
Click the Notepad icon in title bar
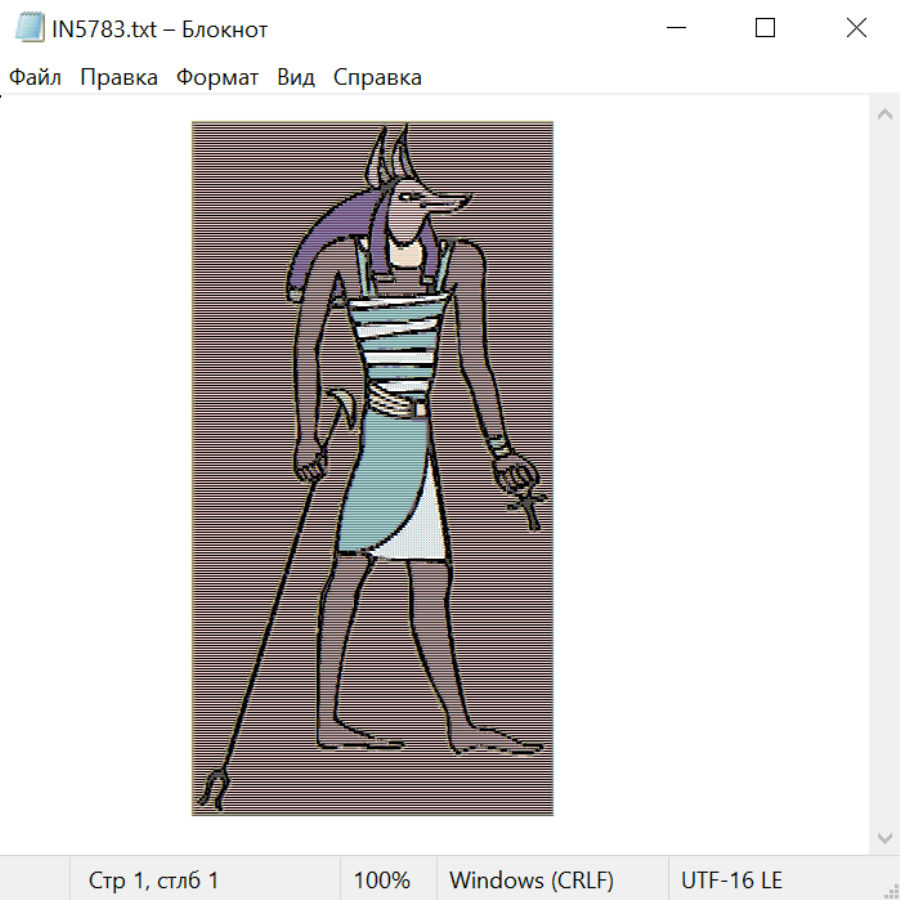tap(29, 29)
